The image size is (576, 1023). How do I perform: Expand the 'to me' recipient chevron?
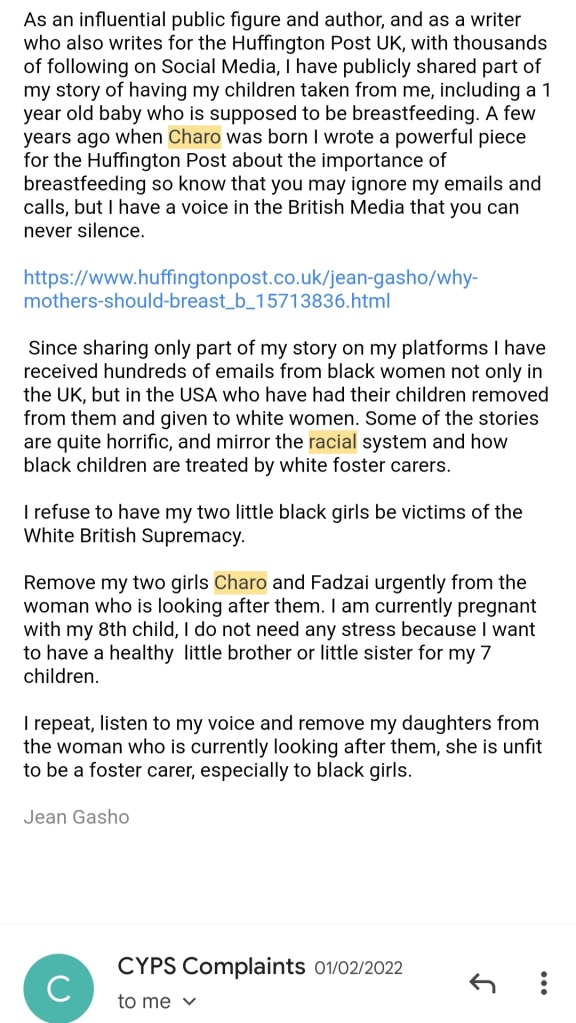[189, 1001]
